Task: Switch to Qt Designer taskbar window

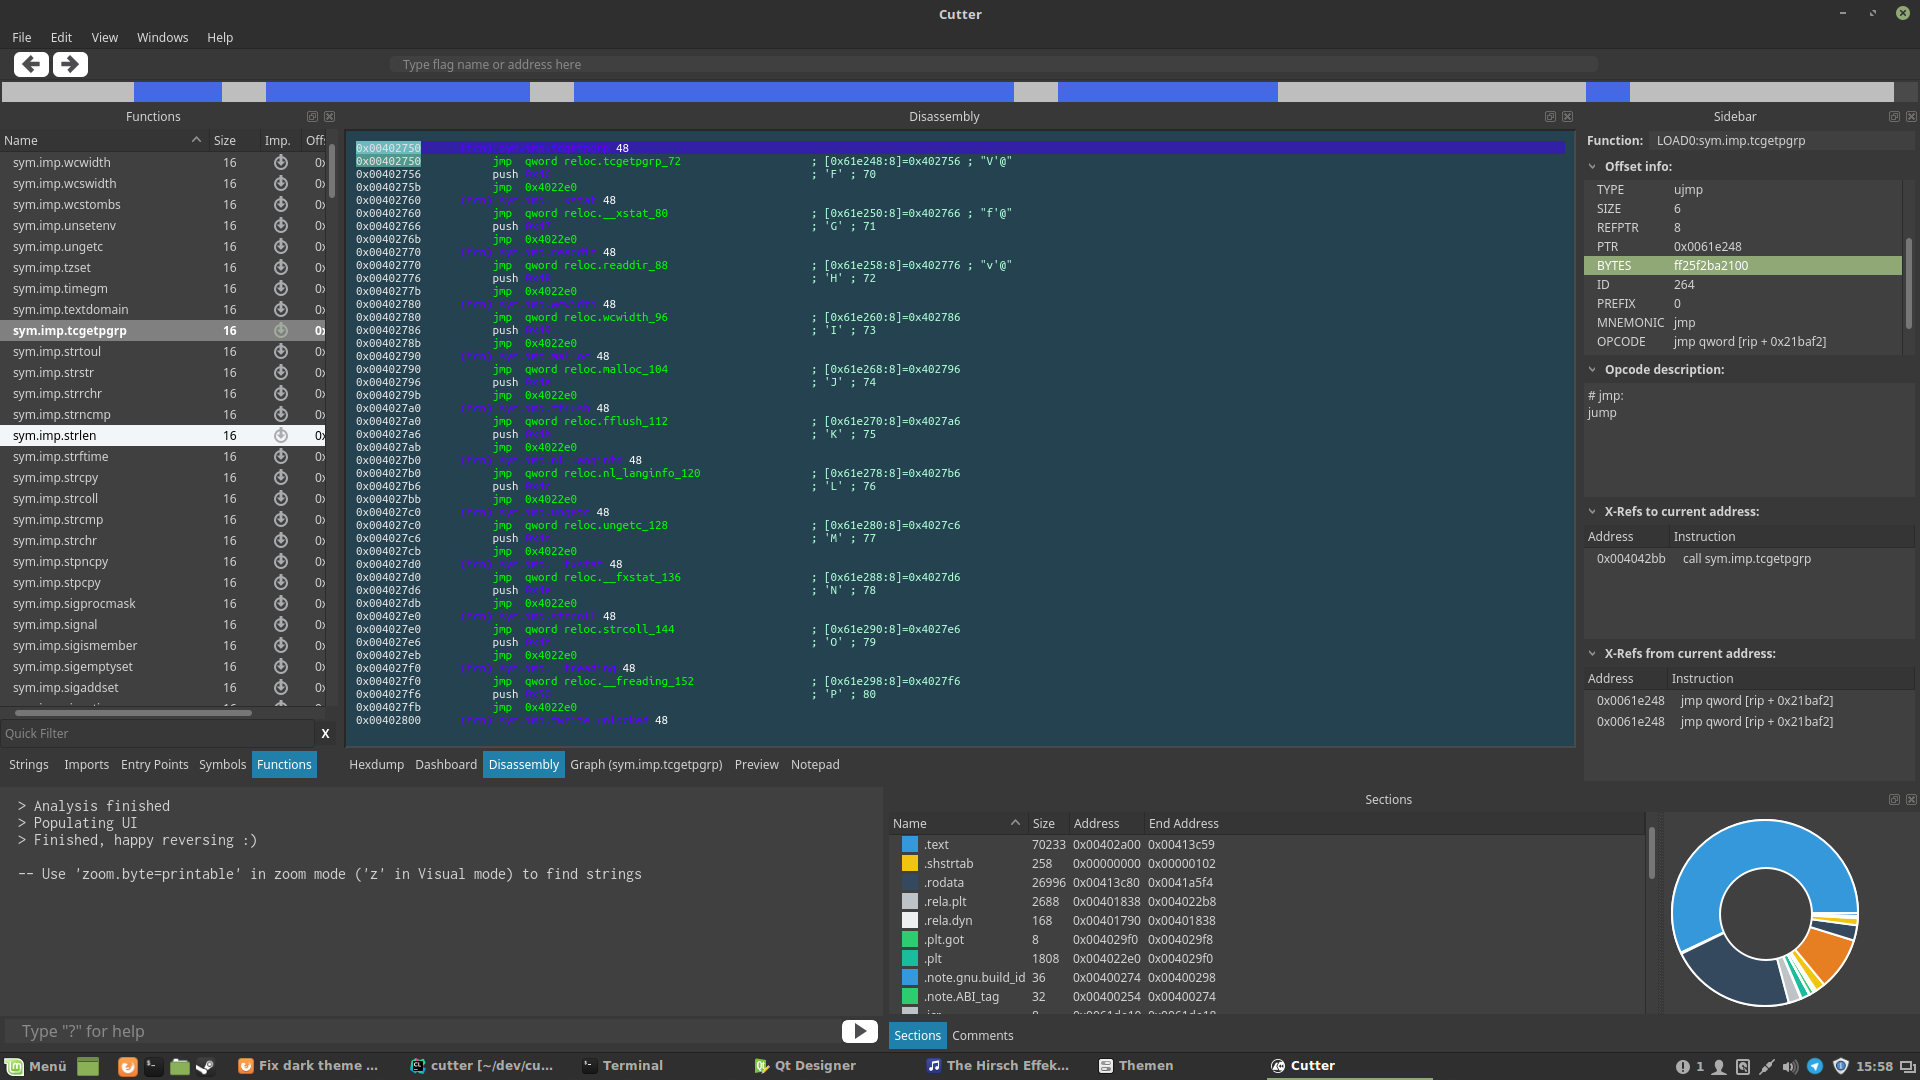Action: tap(806, 1066)
